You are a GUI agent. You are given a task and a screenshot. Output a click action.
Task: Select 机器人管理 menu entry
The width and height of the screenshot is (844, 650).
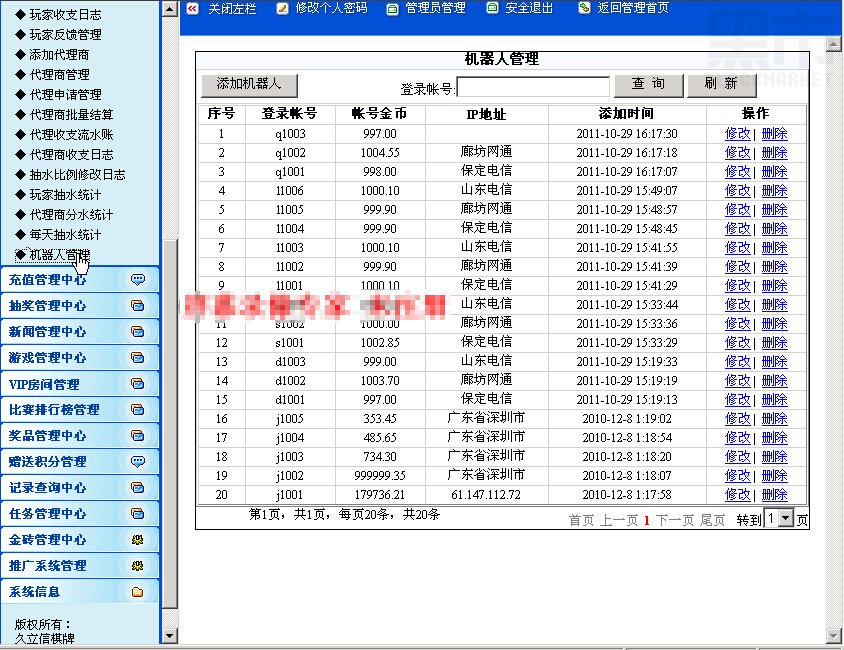[x=59, y=255]
